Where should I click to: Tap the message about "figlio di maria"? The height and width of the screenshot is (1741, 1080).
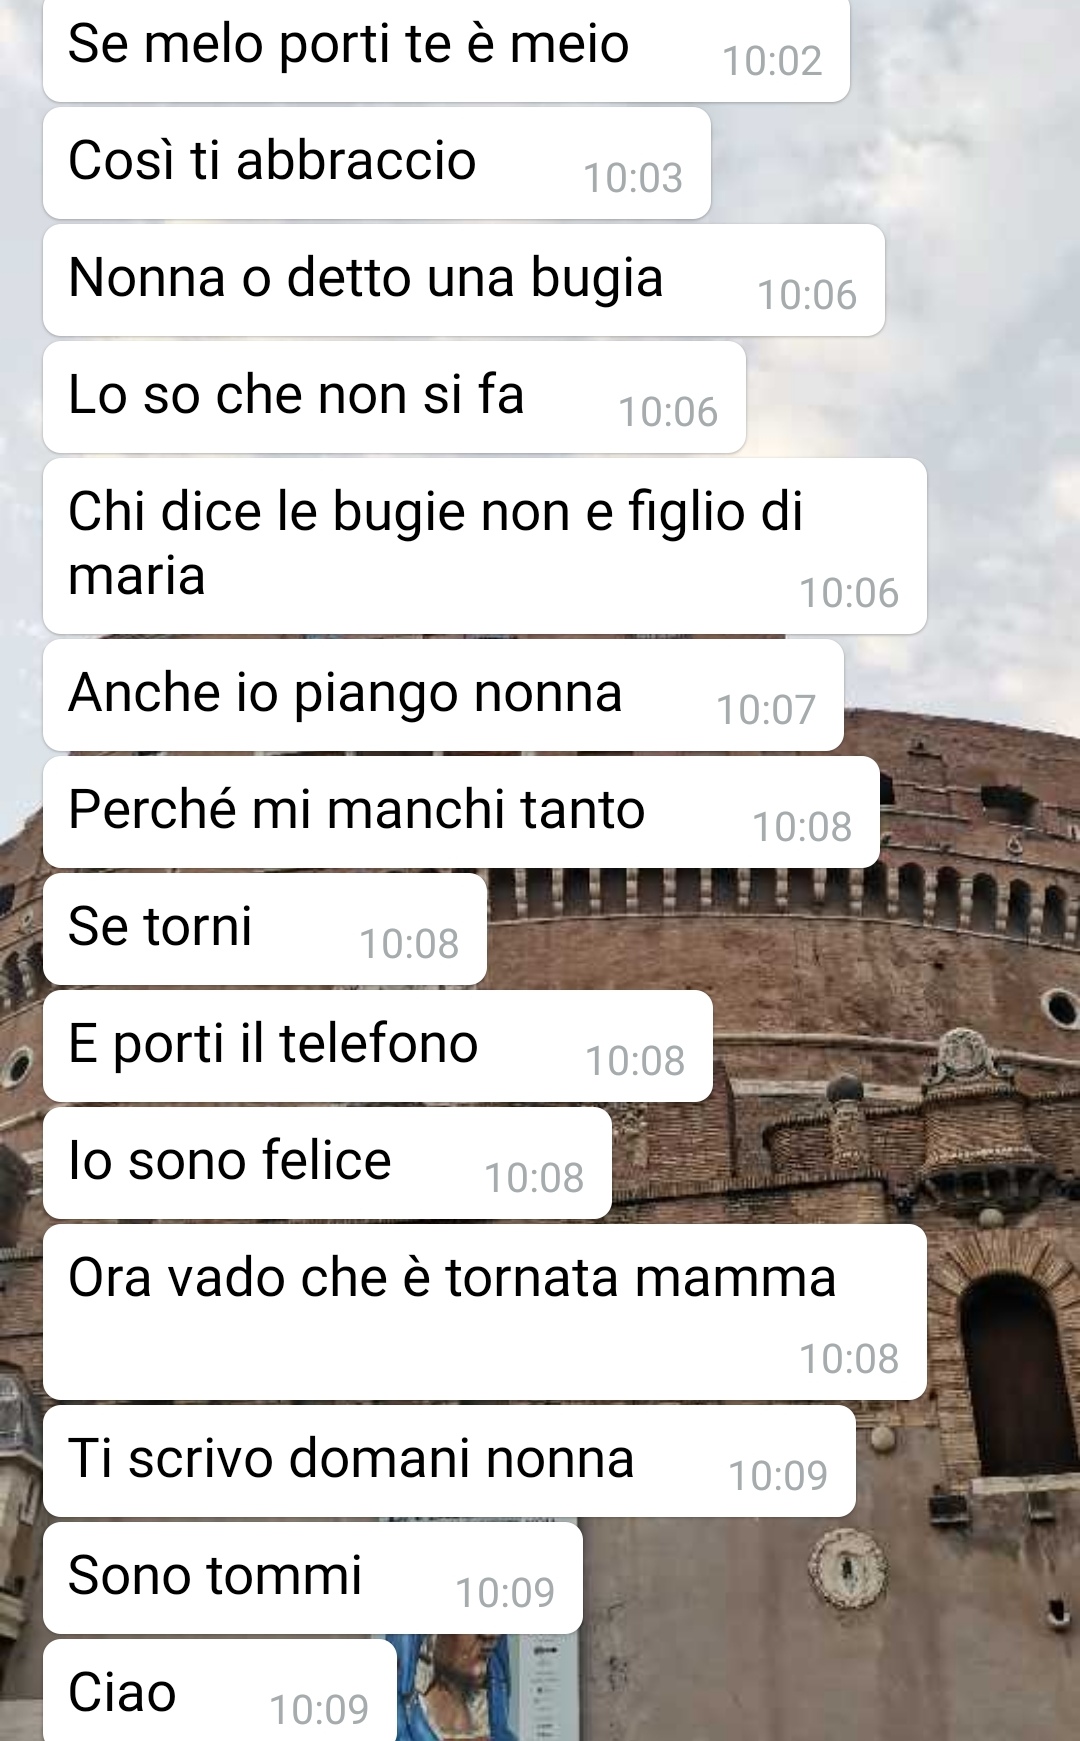tap(485, 546)
